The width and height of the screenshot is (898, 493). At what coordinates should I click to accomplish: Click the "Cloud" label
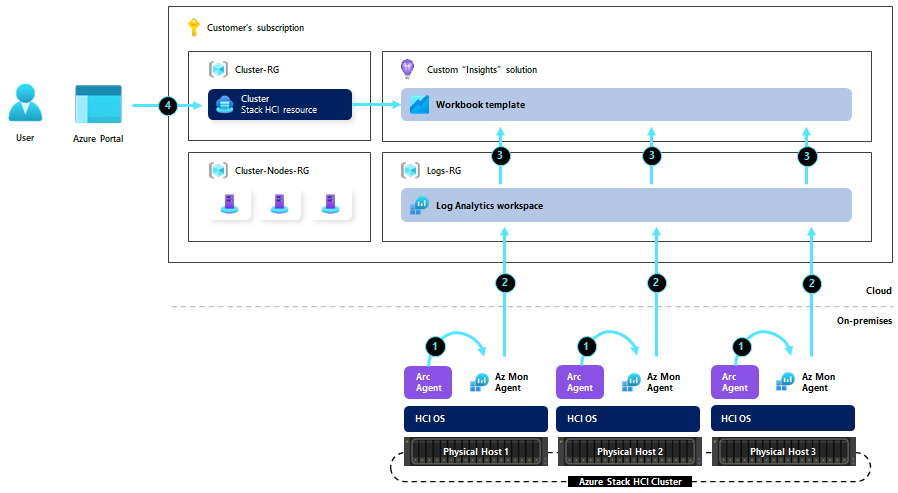(879, 290)
